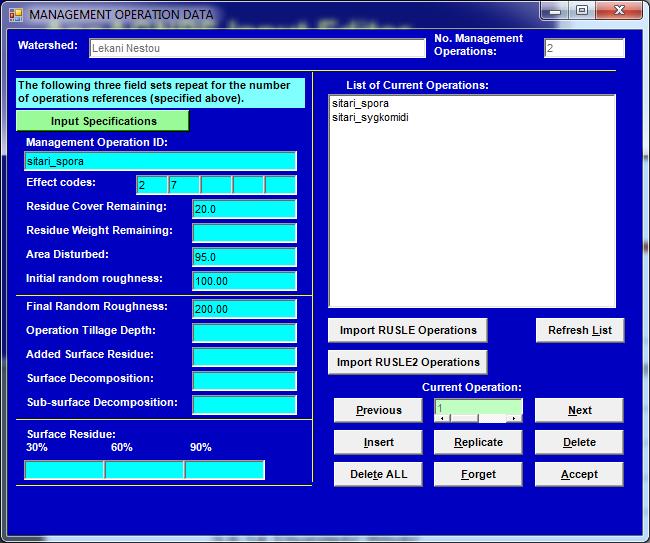The image size is (650, 543).
Task: Click the fifth Effect codes box
Action: tap(281, 185)
